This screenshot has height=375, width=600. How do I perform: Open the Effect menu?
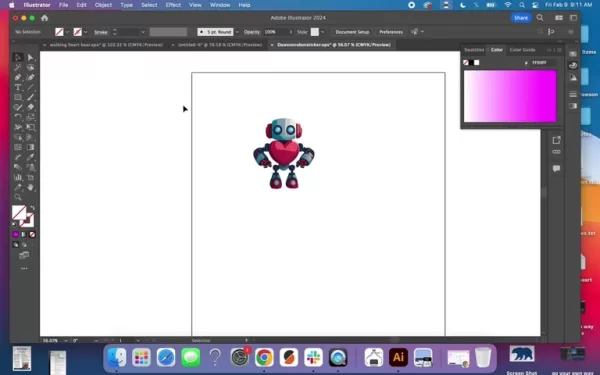[x=173, y=5]
